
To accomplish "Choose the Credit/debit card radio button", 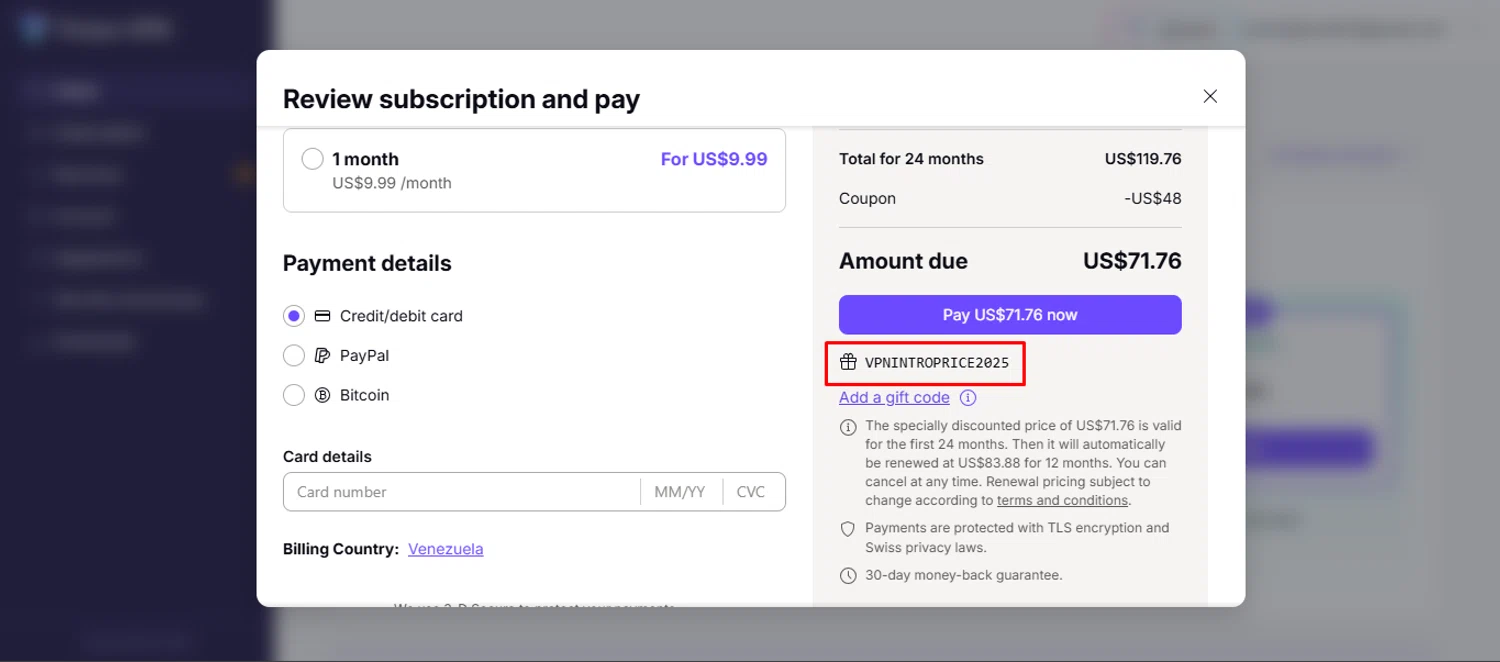I will (294, 316).
